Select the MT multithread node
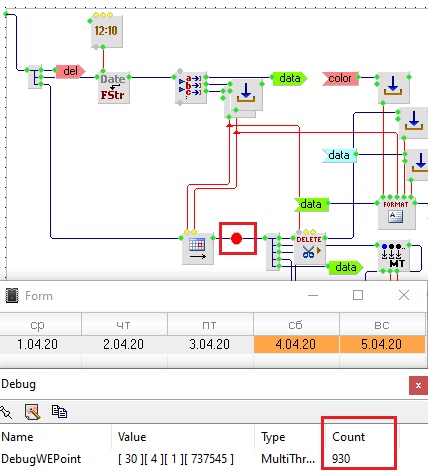This screenshot has height=472, width=428. pos(394,256)
